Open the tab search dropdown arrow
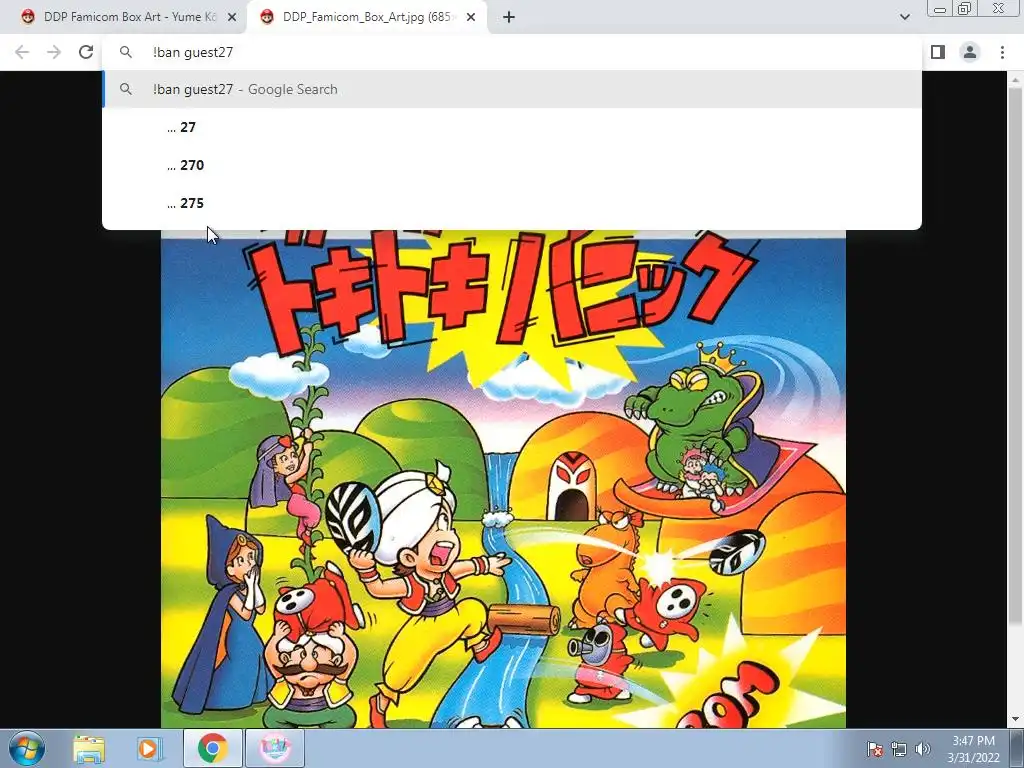 [904, 17]
